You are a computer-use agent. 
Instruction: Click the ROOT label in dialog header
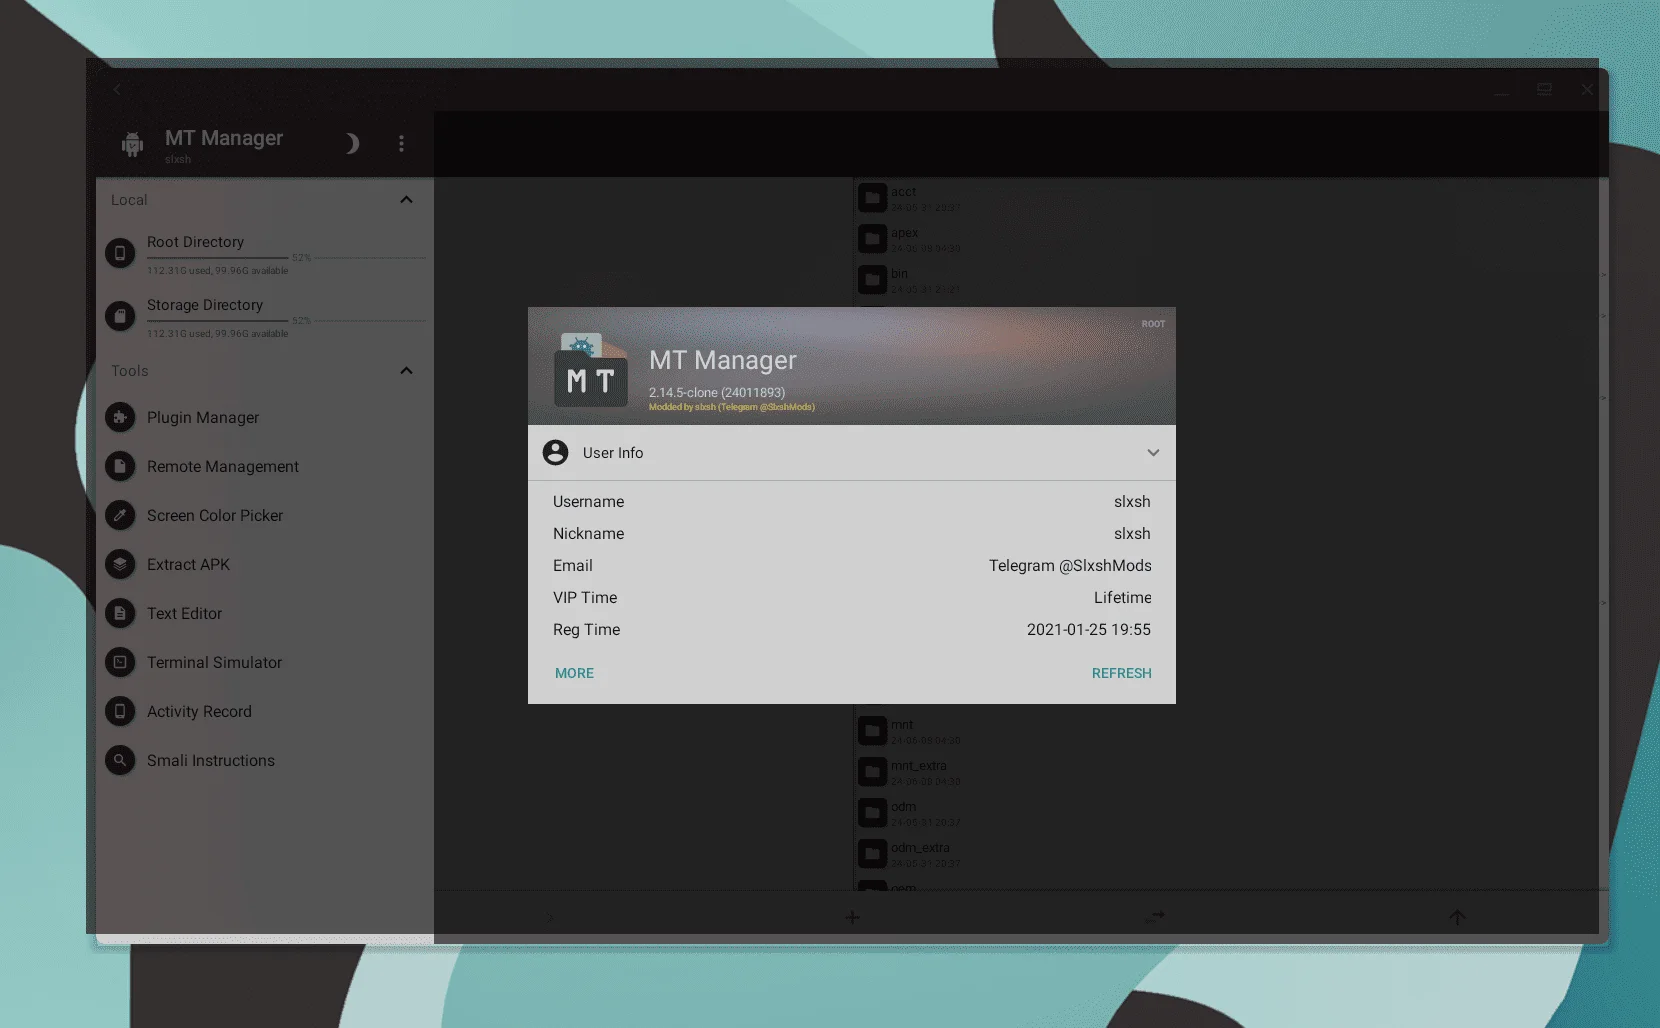[x=1153, y=324]
